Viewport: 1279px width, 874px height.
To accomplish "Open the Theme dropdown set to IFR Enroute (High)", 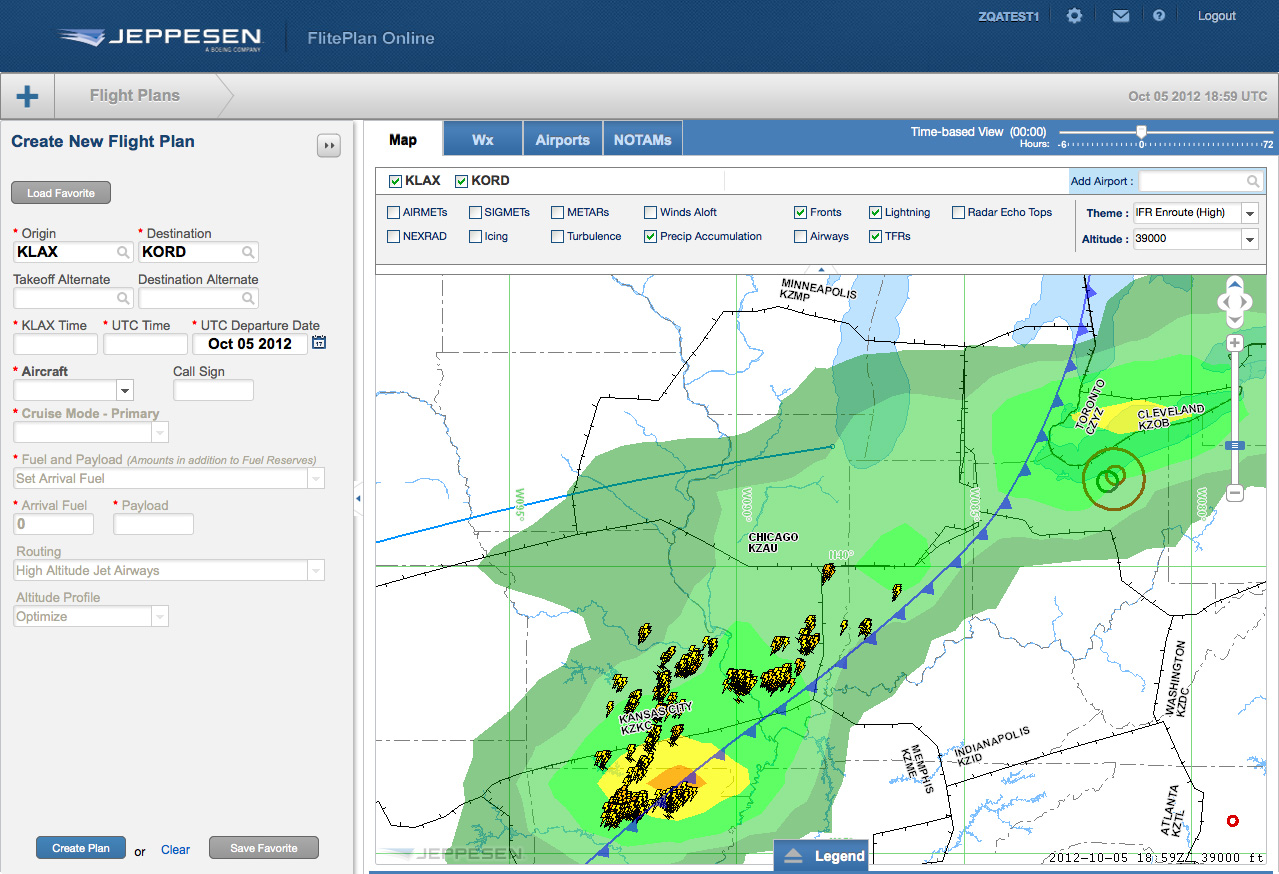I will [x=1249, y=213].
